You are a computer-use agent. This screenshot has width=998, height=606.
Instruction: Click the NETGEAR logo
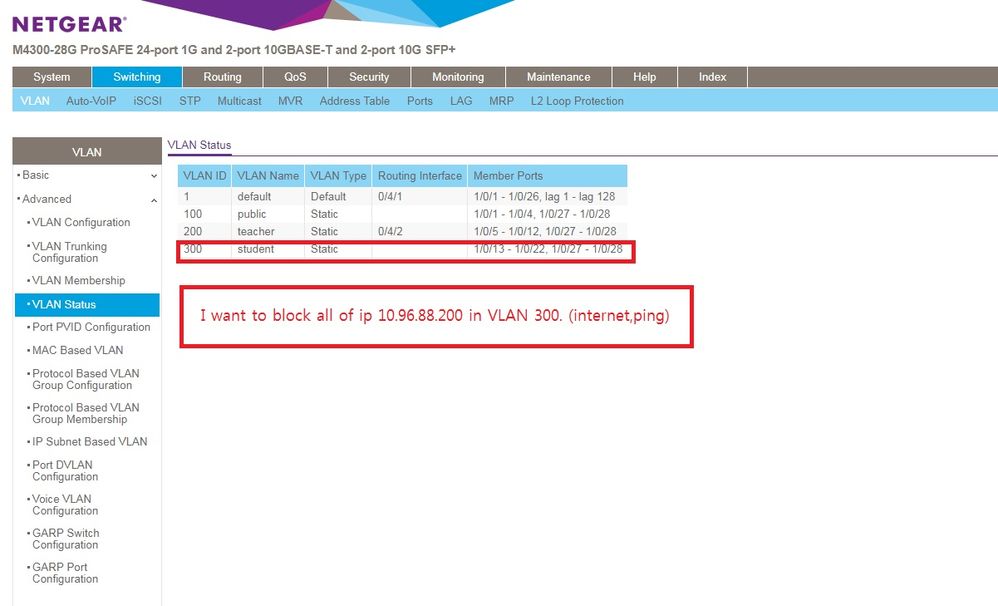click(x=69, y=24)
